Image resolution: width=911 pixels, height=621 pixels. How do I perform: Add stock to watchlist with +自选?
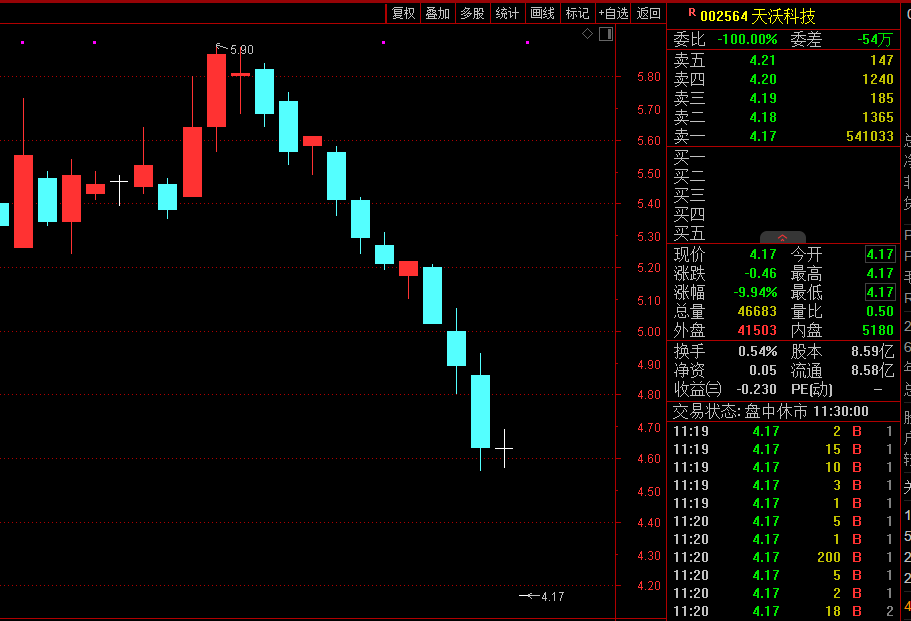coord(613,13)
